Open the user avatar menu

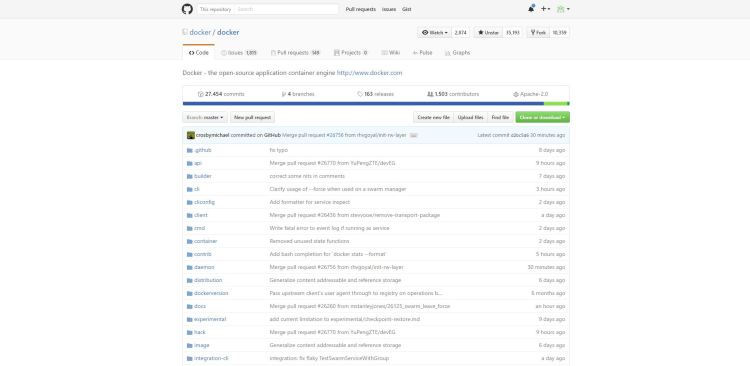563,9
